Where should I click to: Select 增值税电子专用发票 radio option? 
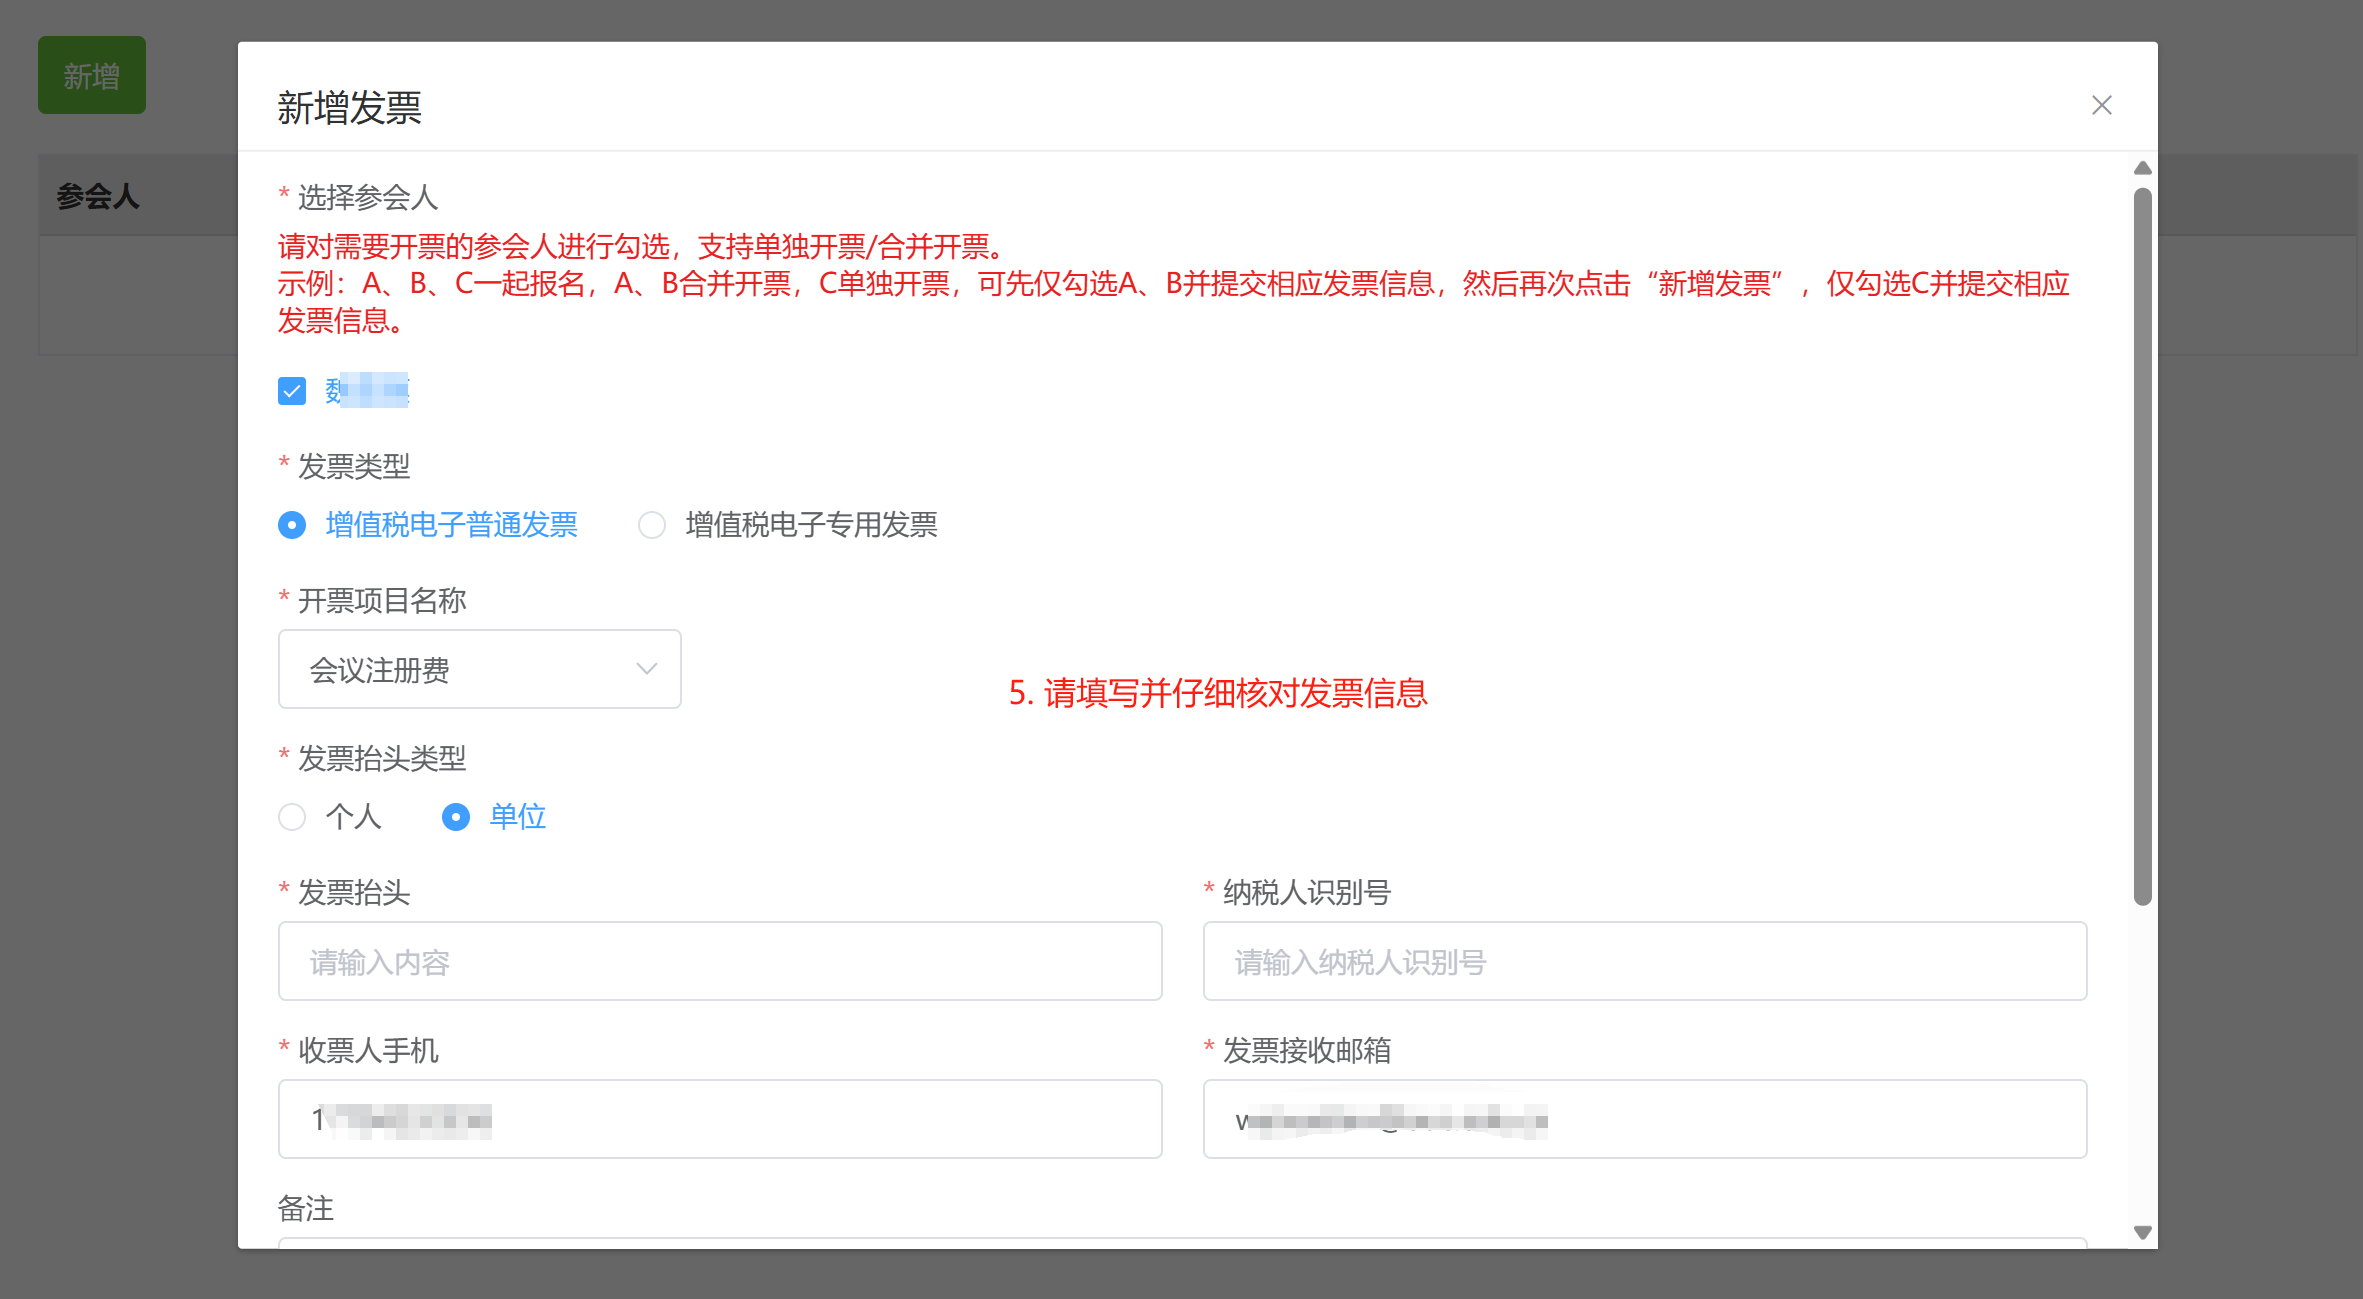click(652, 525)
